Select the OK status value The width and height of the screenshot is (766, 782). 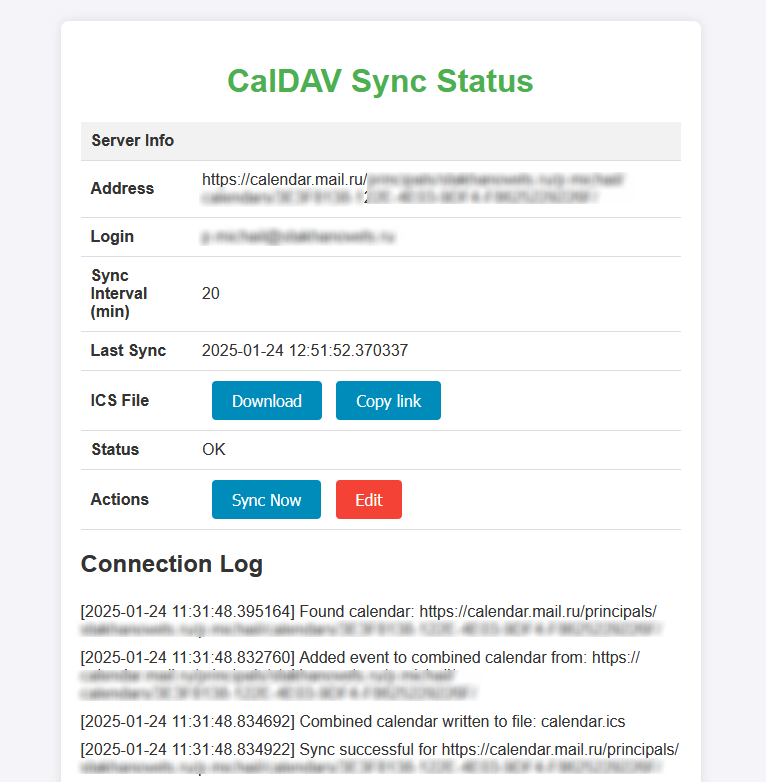(214, 450)
